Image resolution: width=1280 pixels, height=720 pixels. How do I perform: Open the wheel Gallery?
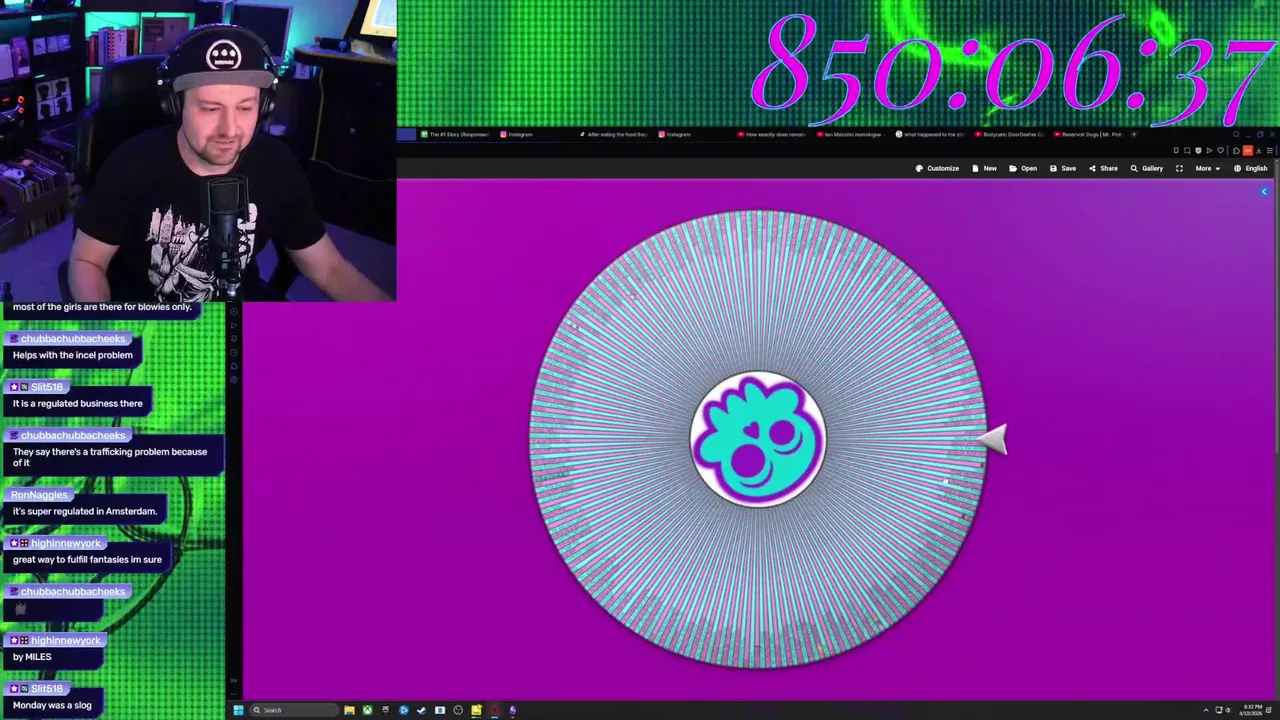pos(1147,168)
